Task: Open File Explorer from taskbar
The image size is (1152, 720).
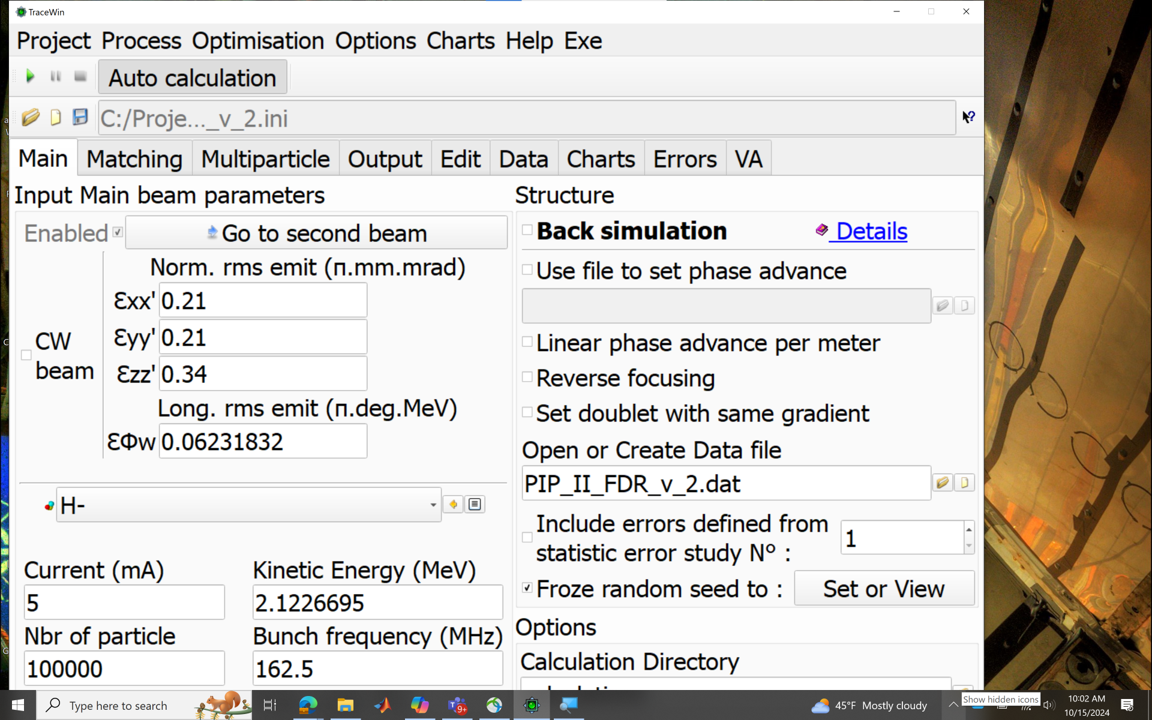Action: 345,705
